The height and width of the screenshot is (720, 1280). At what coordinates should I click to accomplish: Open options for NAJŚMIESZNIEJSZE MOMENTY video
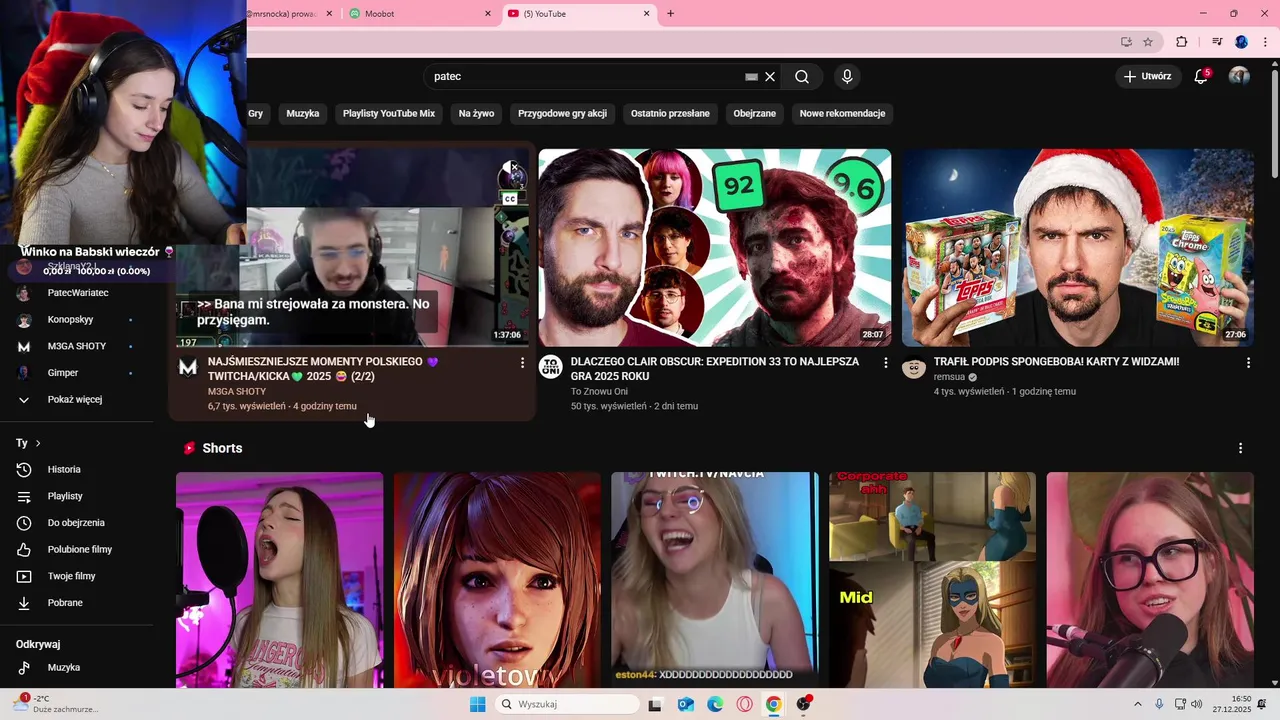point(522,363)
